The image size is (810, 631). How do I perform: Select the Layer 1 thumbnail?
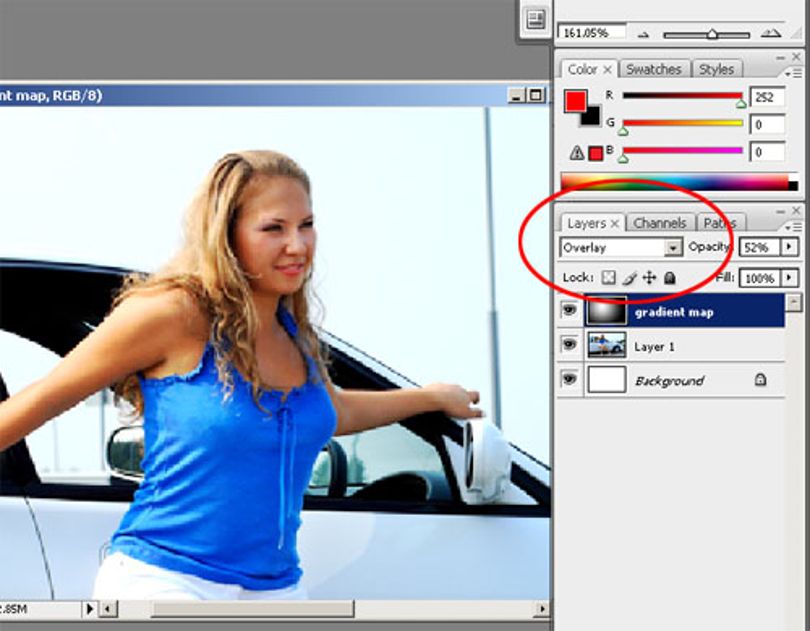point(607,345)
